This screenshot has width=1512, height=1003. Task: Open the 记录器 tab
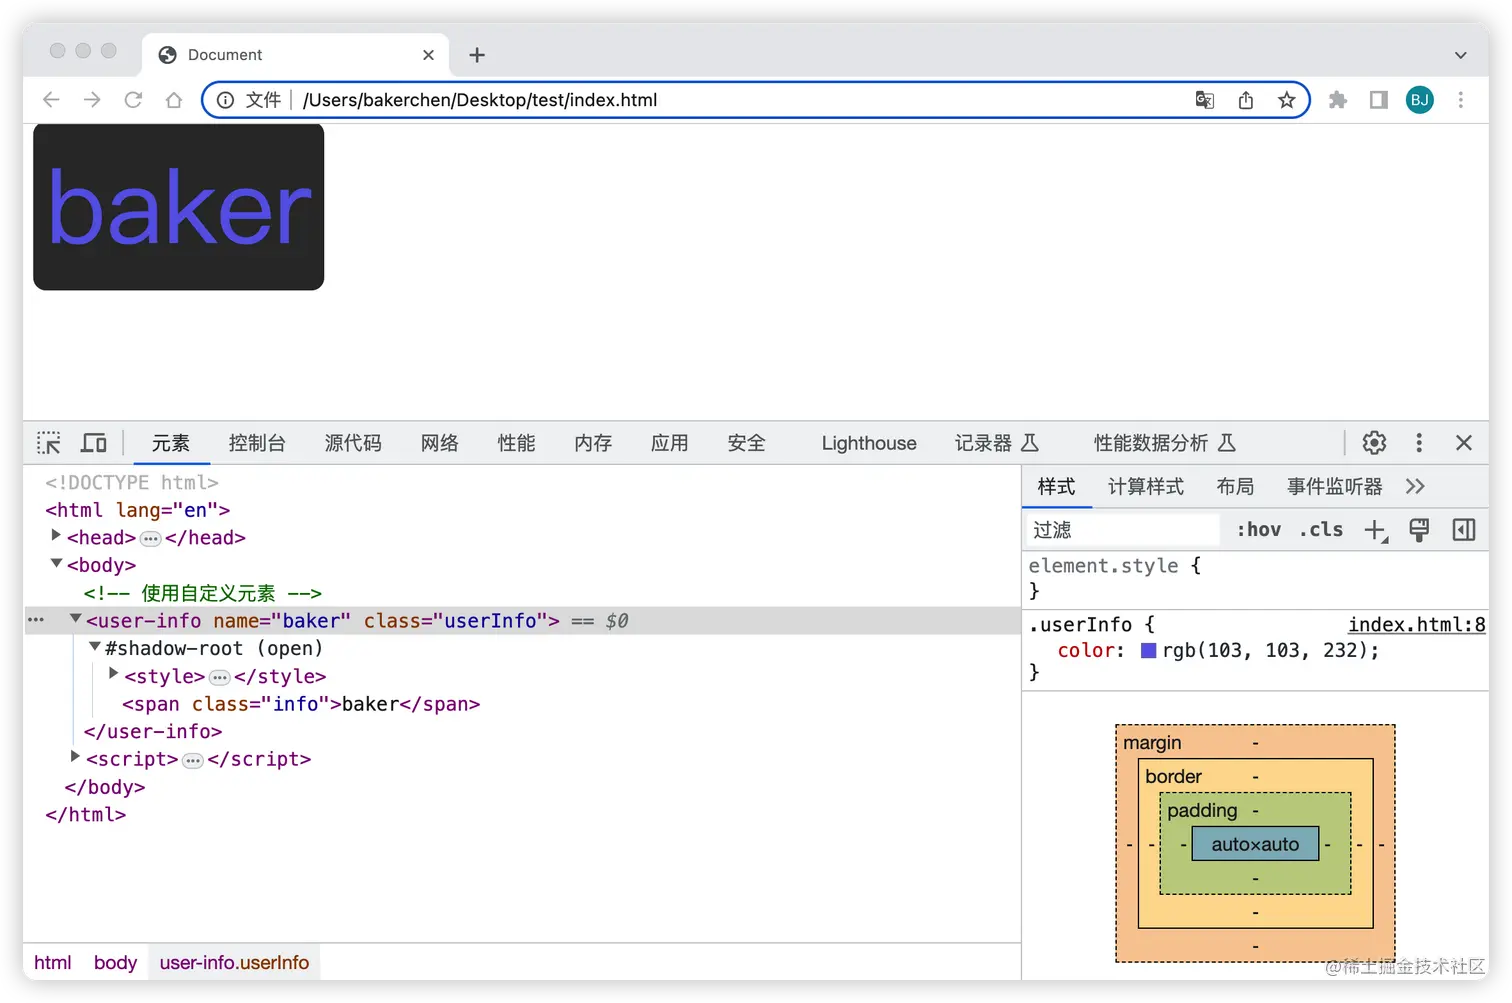(x=997, y=443)
